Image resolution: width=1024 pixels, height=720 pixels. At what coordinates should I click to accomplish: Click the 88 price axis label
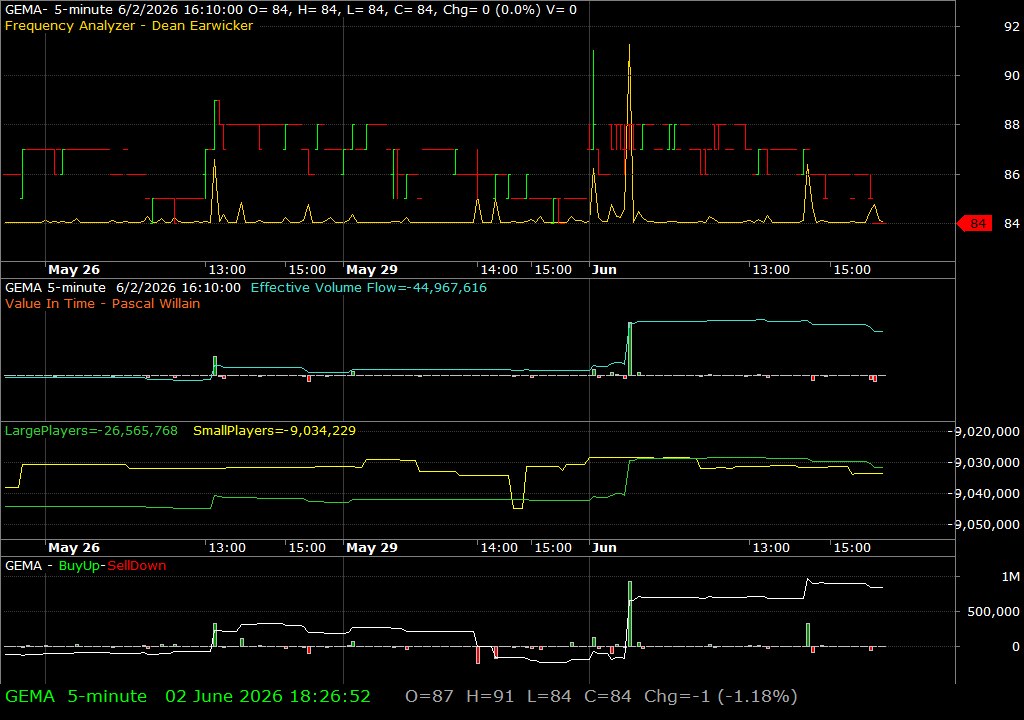[x=1012, y=124]
